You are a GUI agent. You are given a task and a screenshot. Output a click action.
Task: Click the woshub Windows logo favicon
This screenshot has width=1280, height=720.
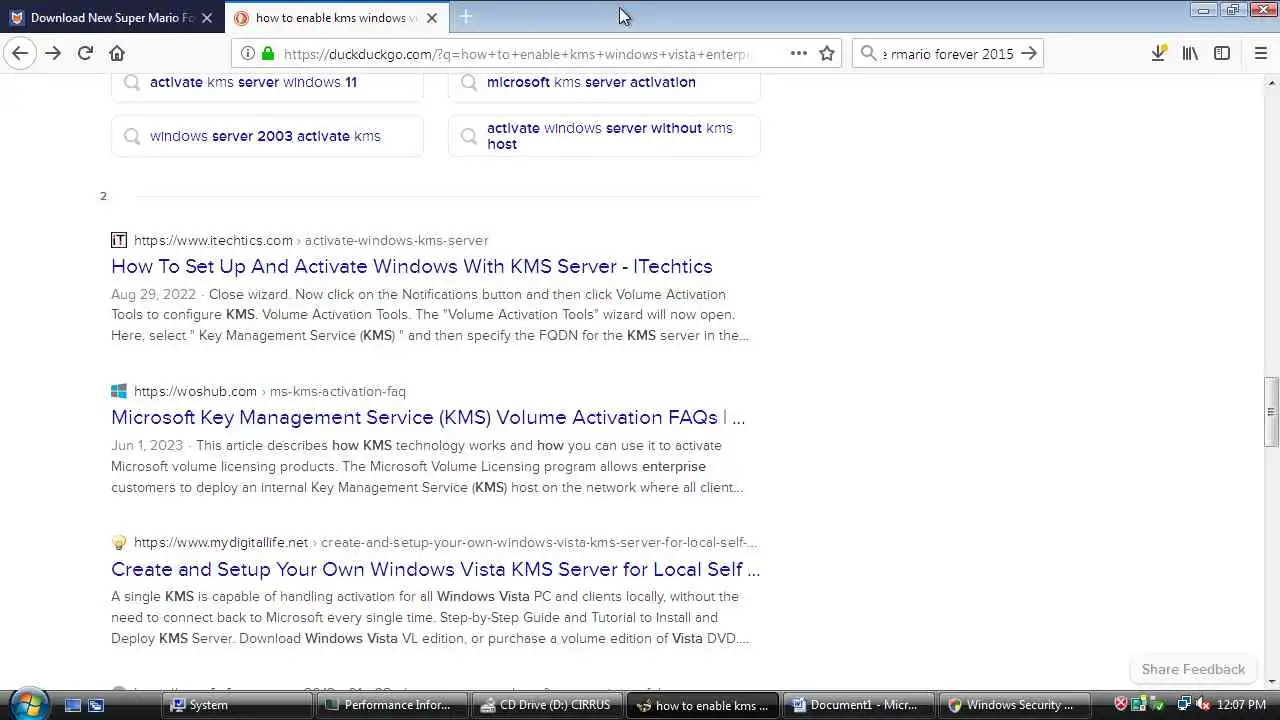coord(119,391)
